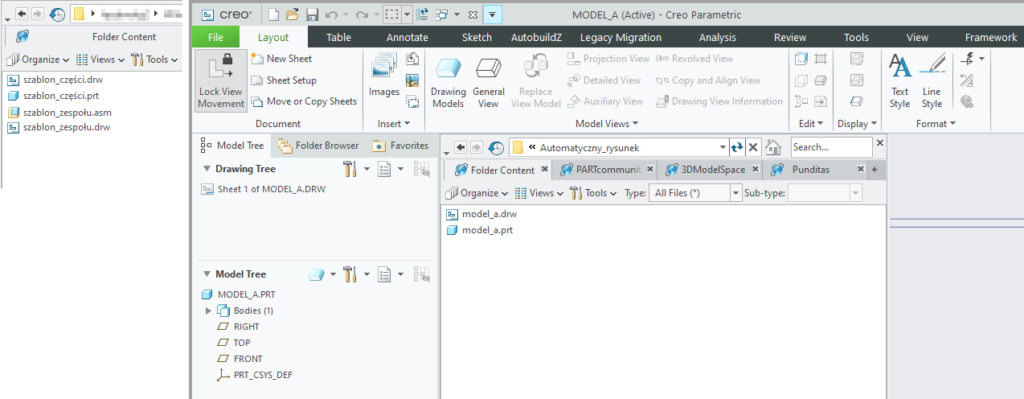Go back in the Creo browser
This screenshot has height=399, width=1024.
click(x=460, y=147)
